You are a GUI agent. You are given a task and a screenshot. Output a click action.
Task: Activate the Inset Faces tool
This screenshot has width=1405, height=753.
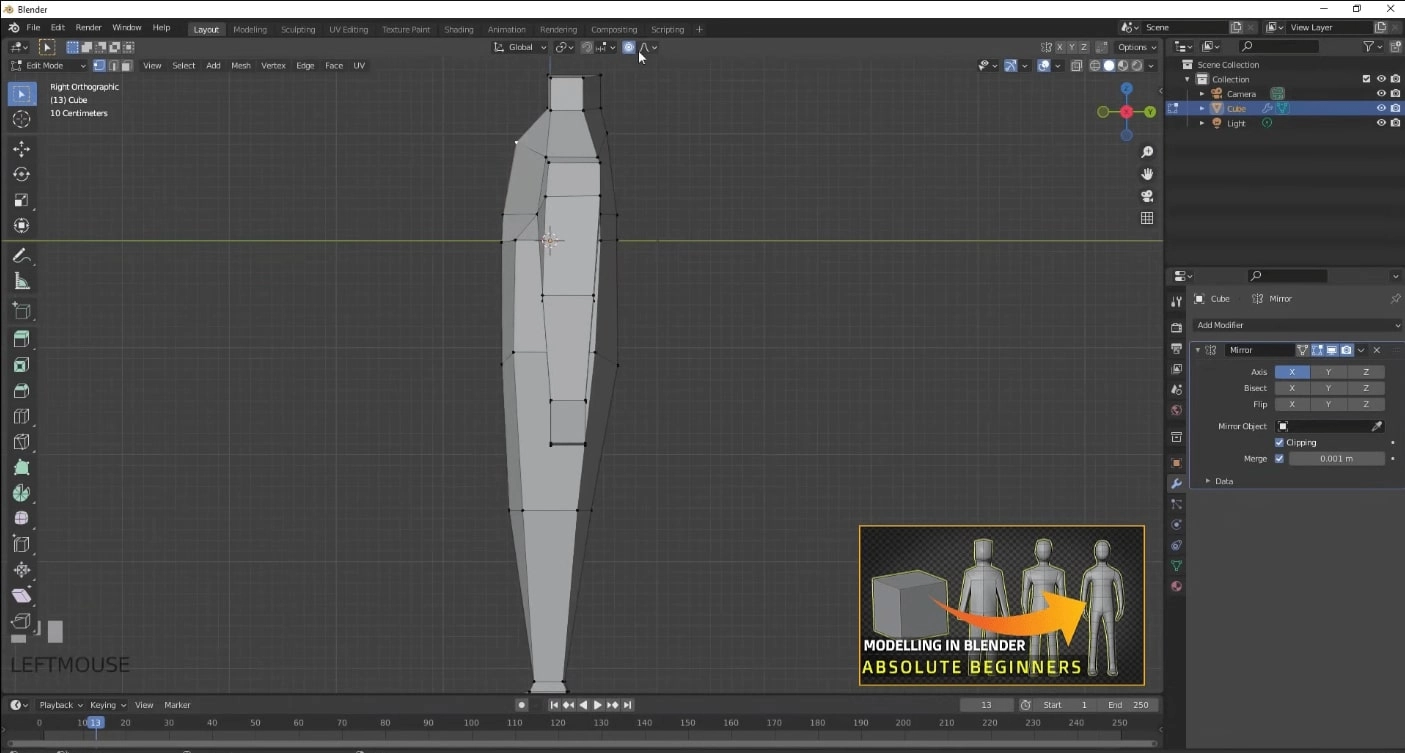(21, 364)
